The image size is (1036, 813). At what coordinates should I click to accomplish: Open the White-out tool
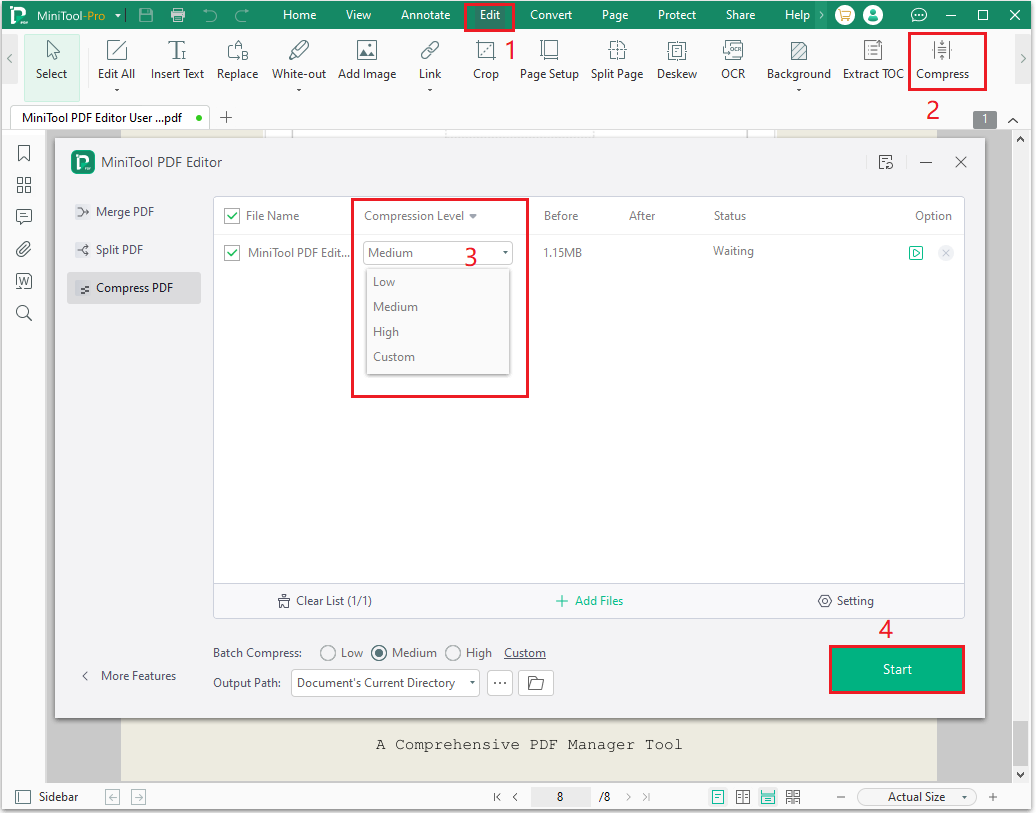[x=298, y=60]
